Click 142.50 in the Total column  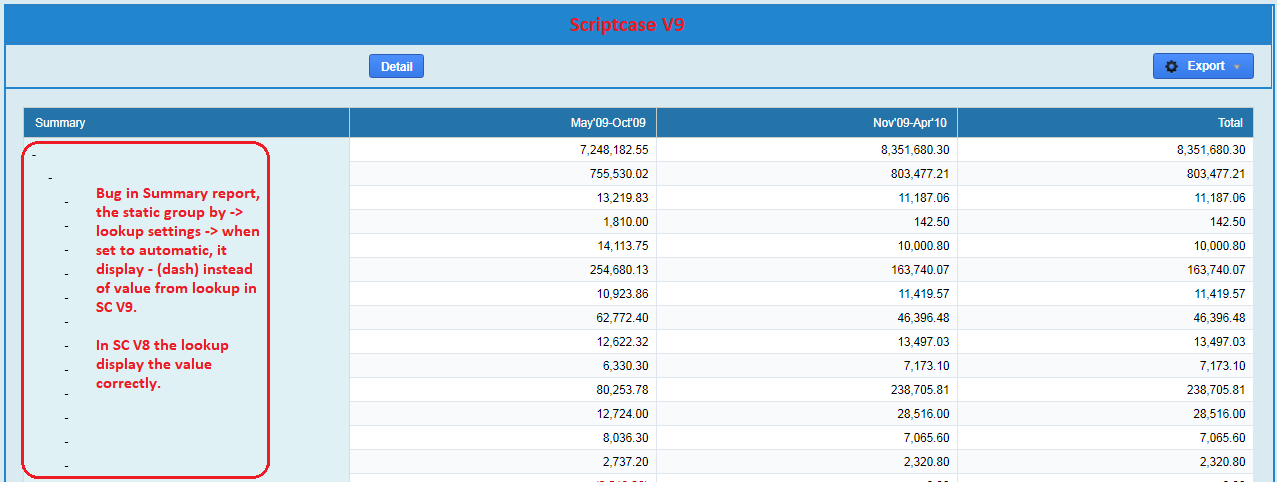coord(1228,222)
